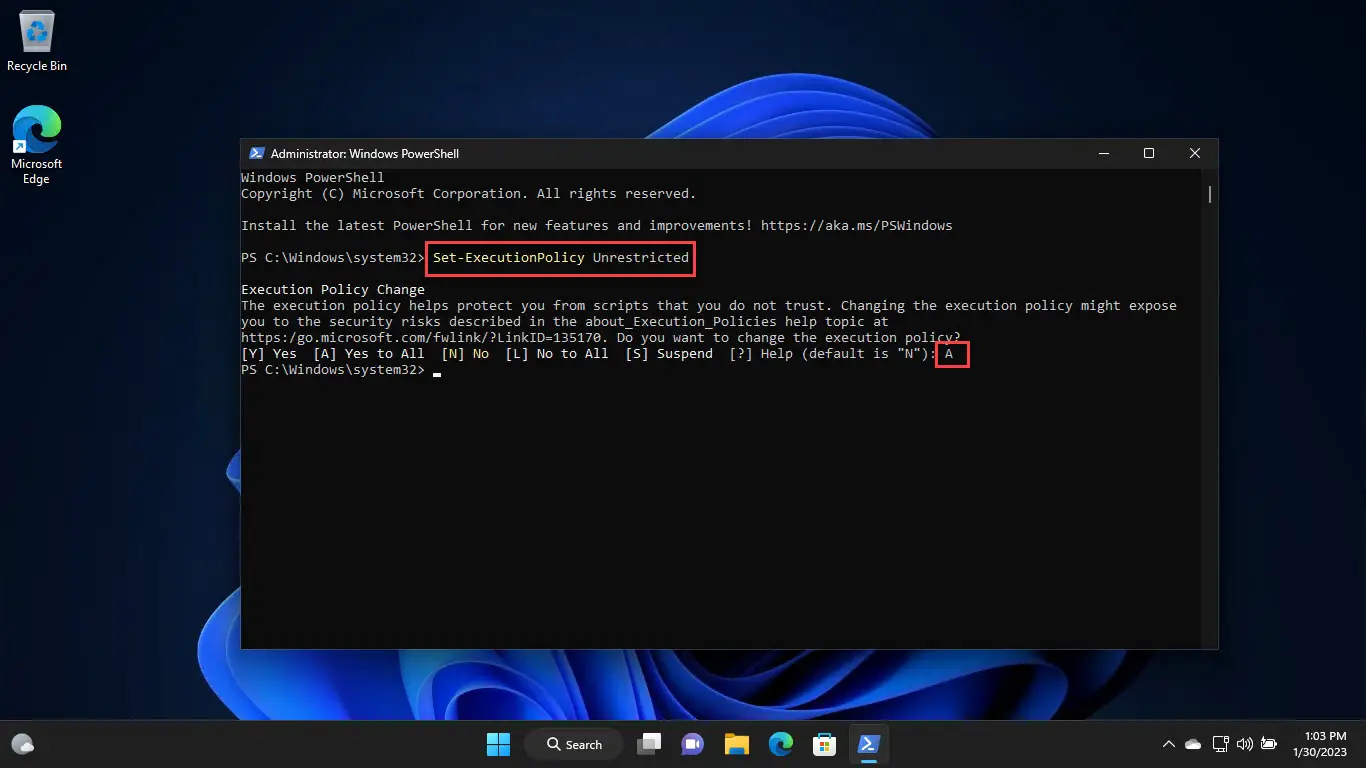Image resolution: width=1366 pixels, height=768 pixels.
Task: Click the OneDrive cloud tray icon
Action: click(x=1193, y=744)
